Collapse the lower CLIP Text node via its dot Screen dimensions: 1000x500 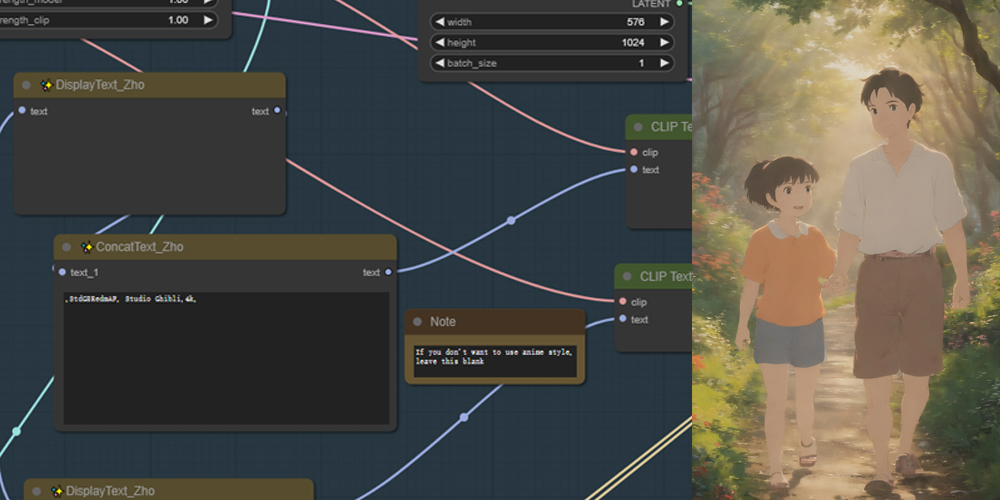click(x=627, y=276)
